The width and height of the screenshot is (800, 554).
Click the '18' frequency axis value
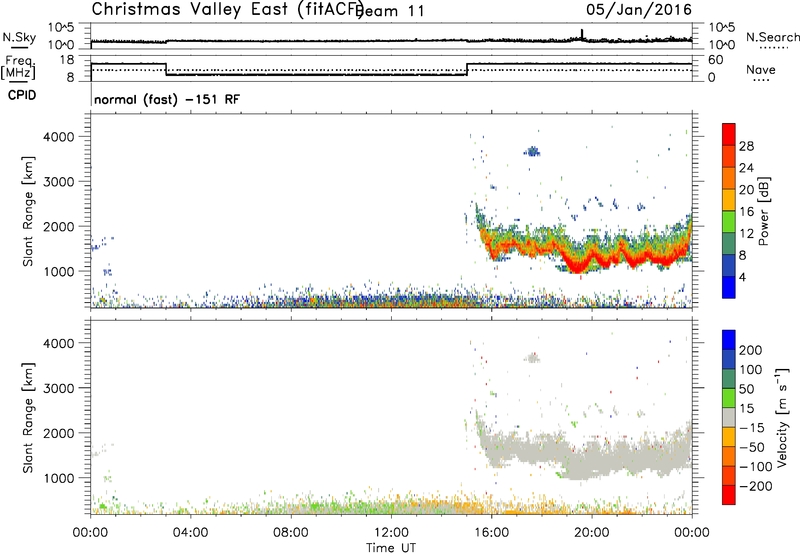(x=66, y=60)
